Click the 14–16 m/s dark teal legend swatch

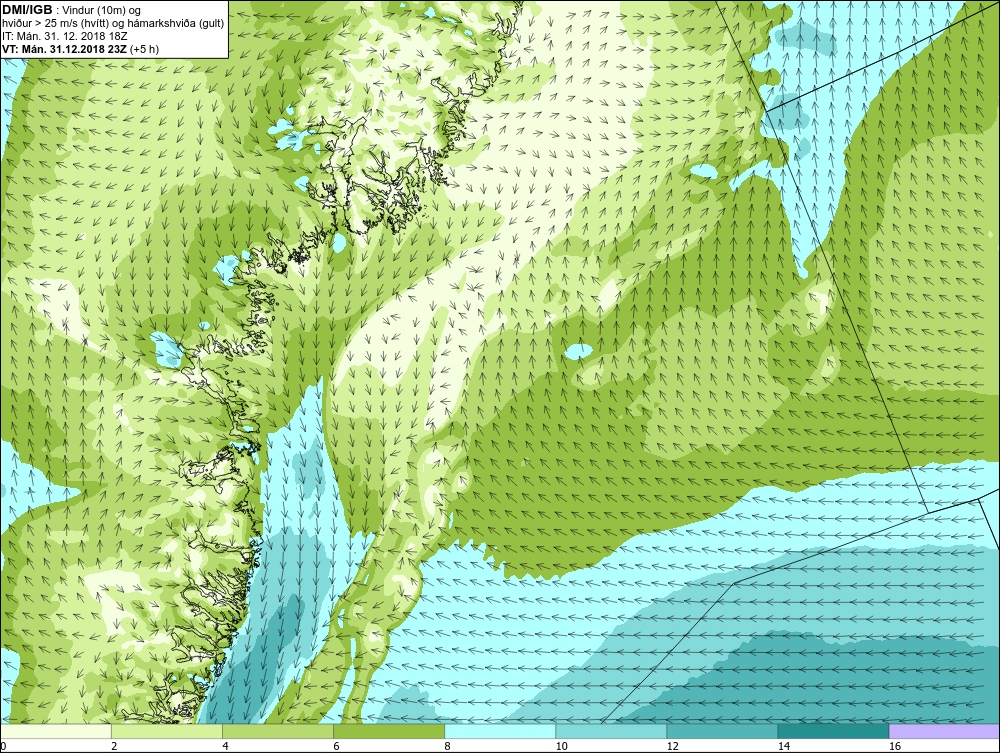(832, 731)
